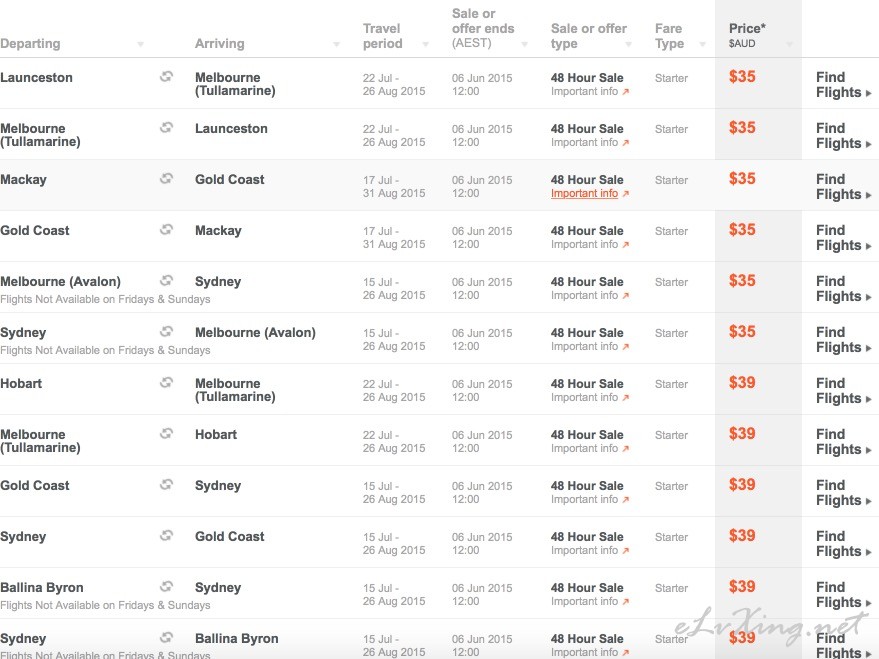Sort by Arriving column arrow
The width and height of the screenshot is (879, 659).
coord(336,44)
